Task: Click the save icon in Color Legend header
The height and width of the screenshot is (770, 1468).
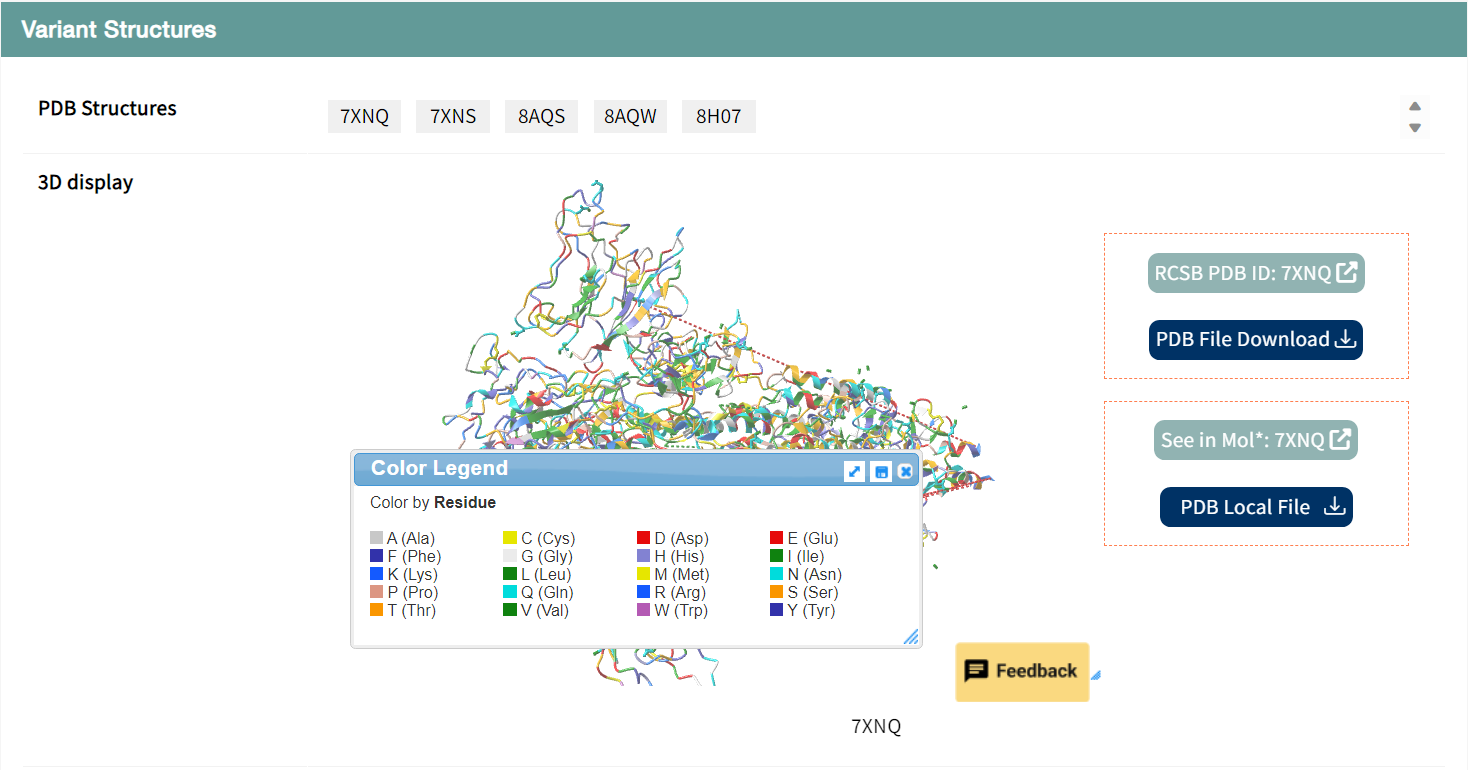Action: (880, 471)
